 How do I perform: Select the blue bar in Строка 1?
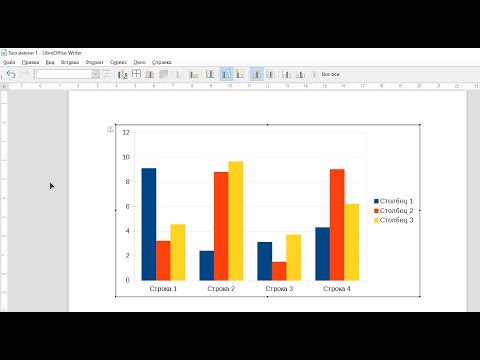click(149, 224)
